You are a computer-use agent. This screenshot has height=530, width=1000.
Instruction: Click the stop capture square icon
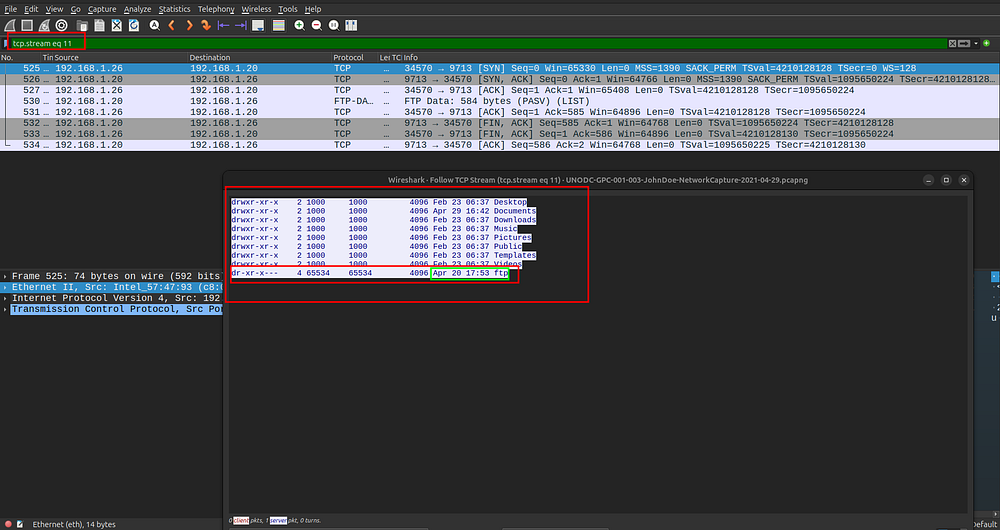[x=27, y=24]
